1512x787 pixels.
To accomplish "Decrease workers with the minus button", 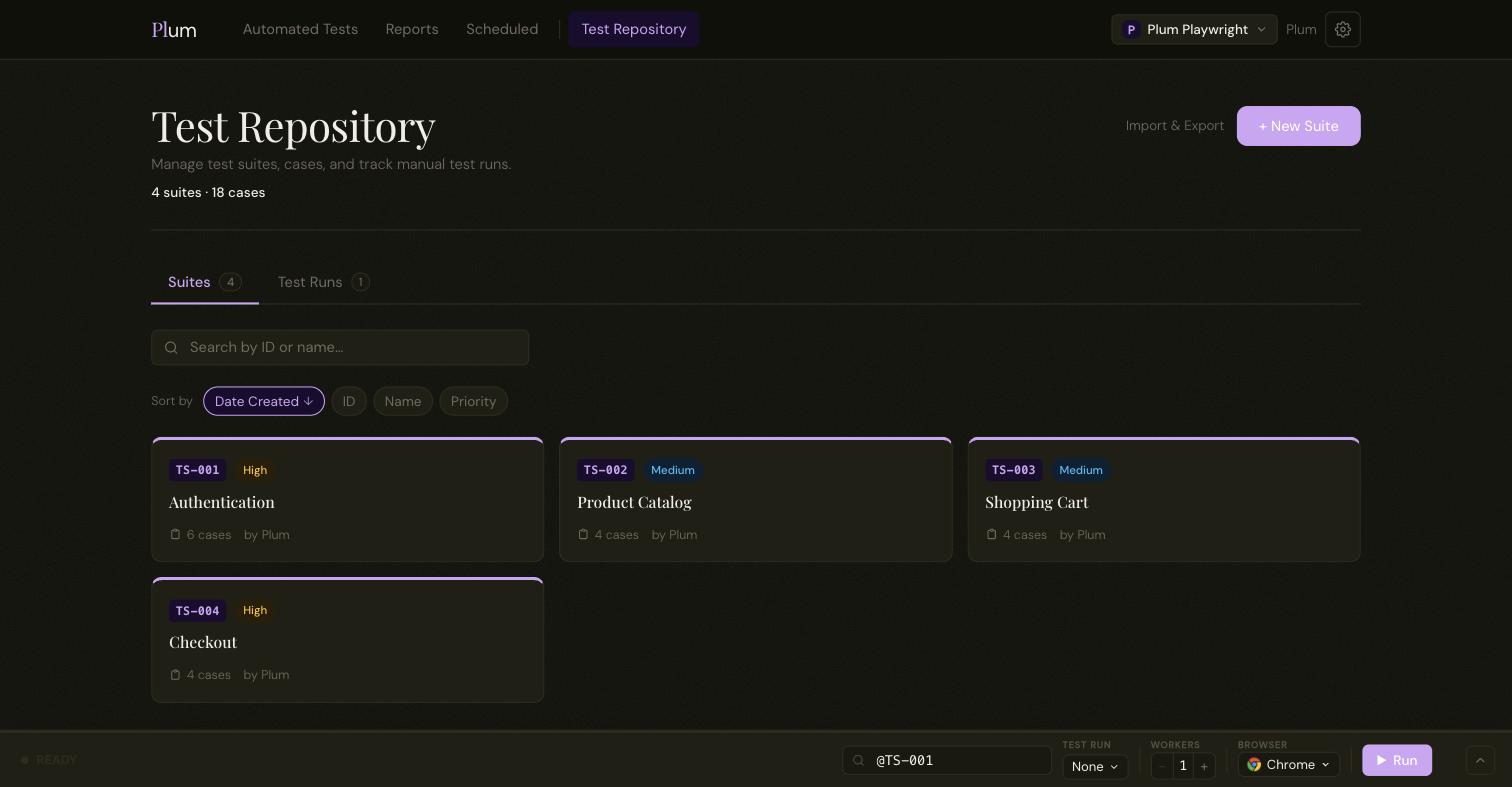I will [1162, 766].
